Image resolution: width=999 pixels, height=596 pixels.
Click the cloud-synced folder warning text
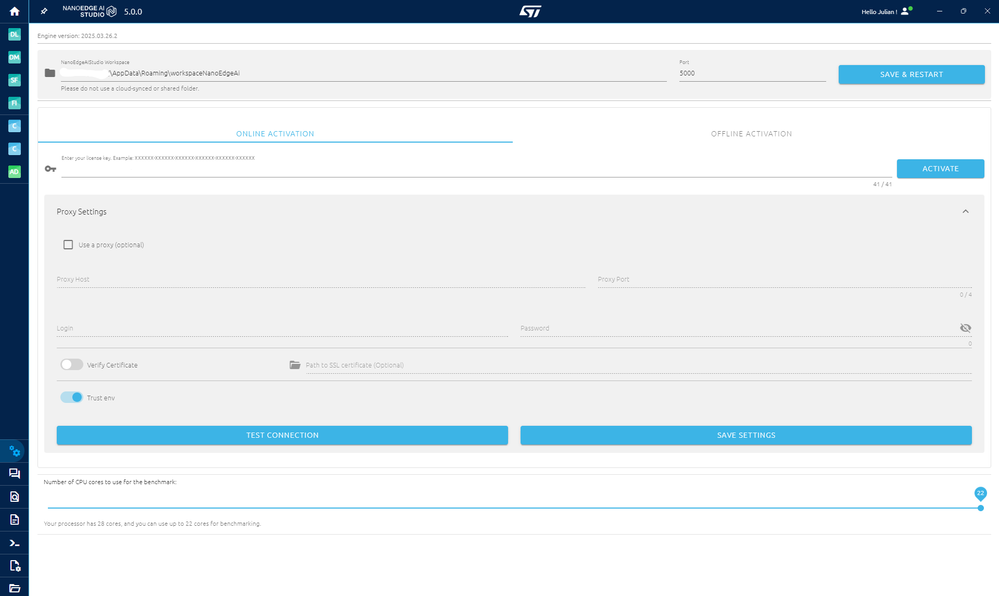[x=130, y=89]
